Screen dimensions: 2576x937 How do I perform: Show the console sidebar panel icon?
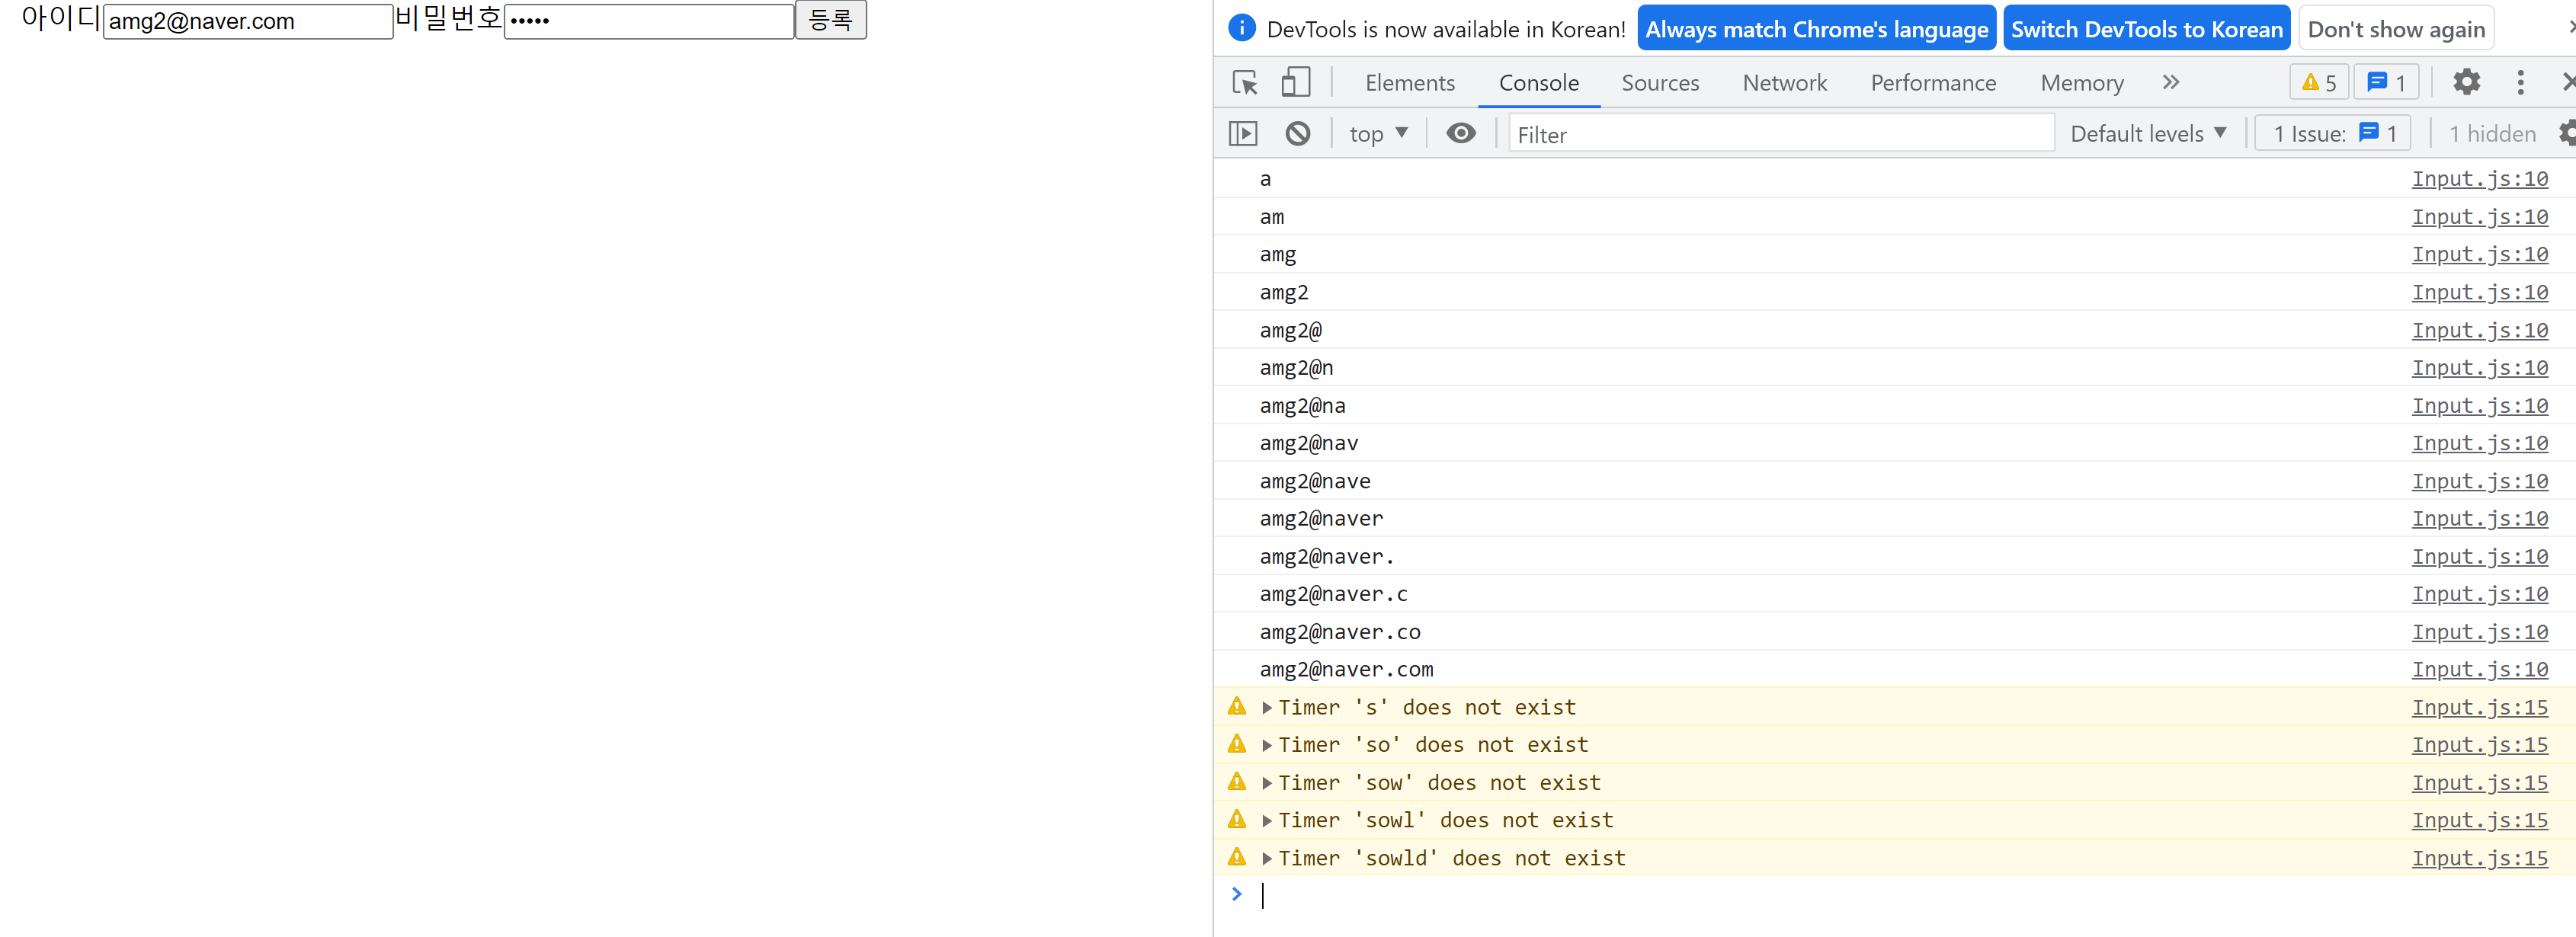[x=1243, y=134]
